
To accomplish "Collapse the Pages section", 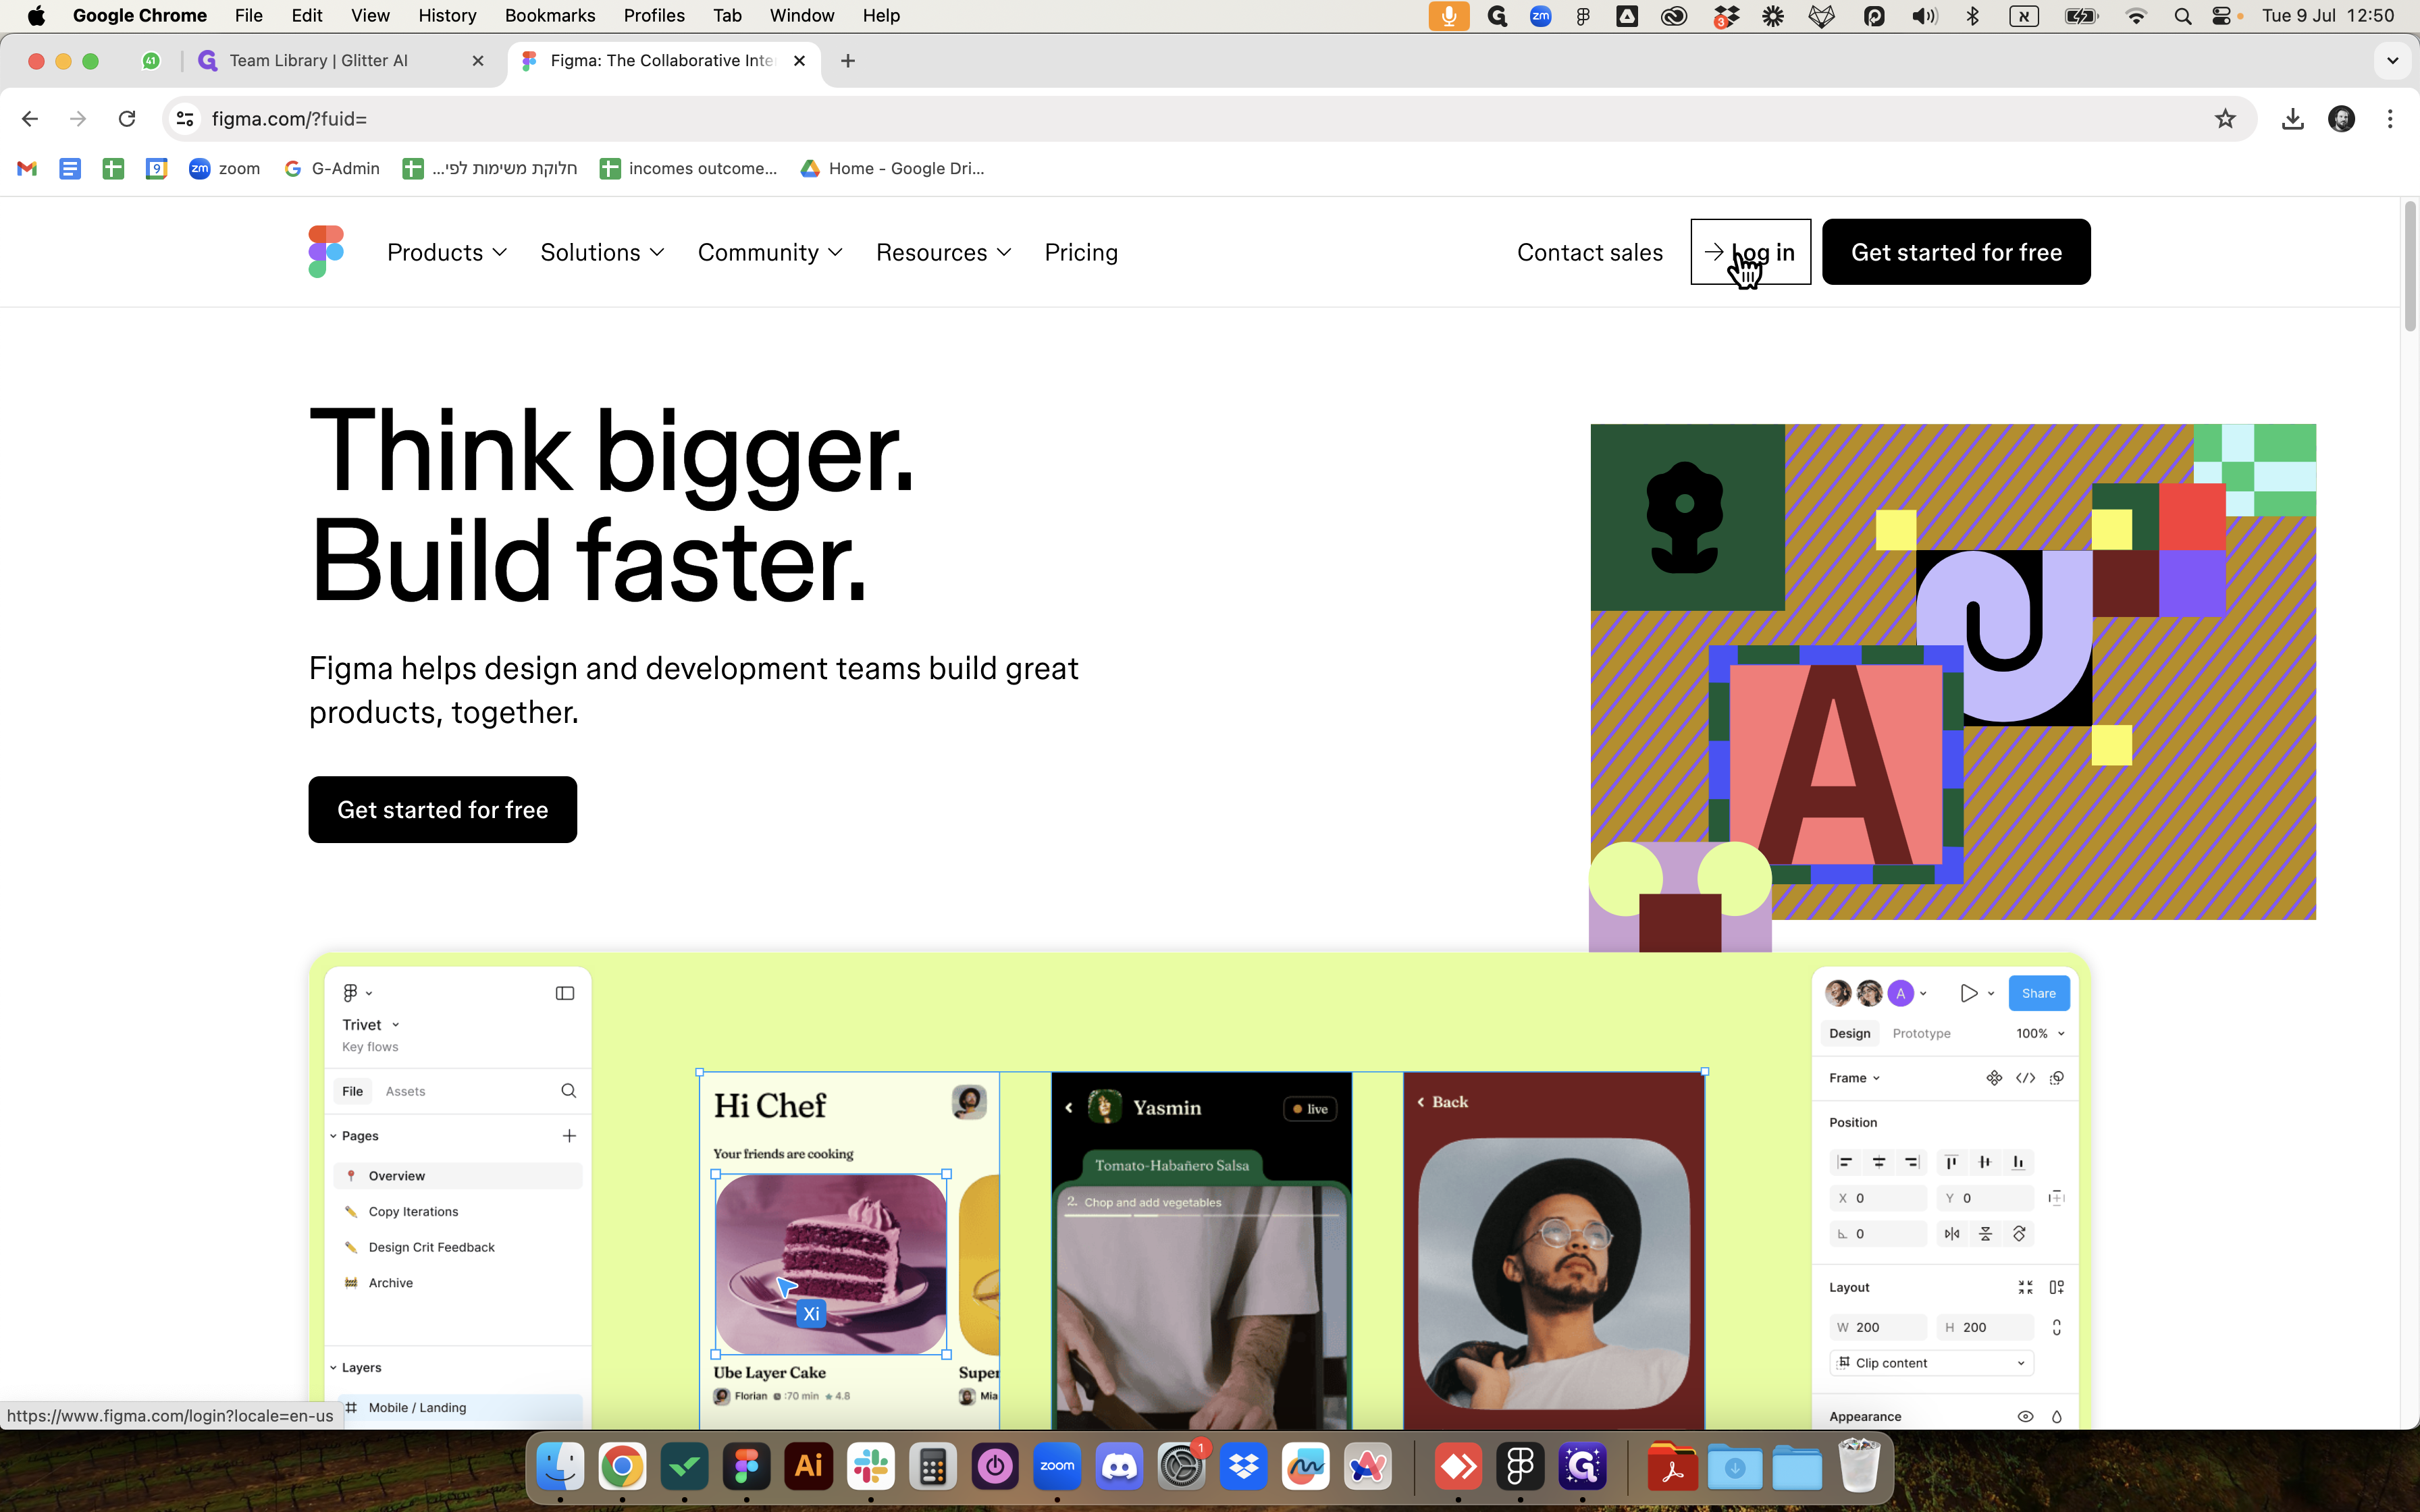I will [x=333, y=1136].
